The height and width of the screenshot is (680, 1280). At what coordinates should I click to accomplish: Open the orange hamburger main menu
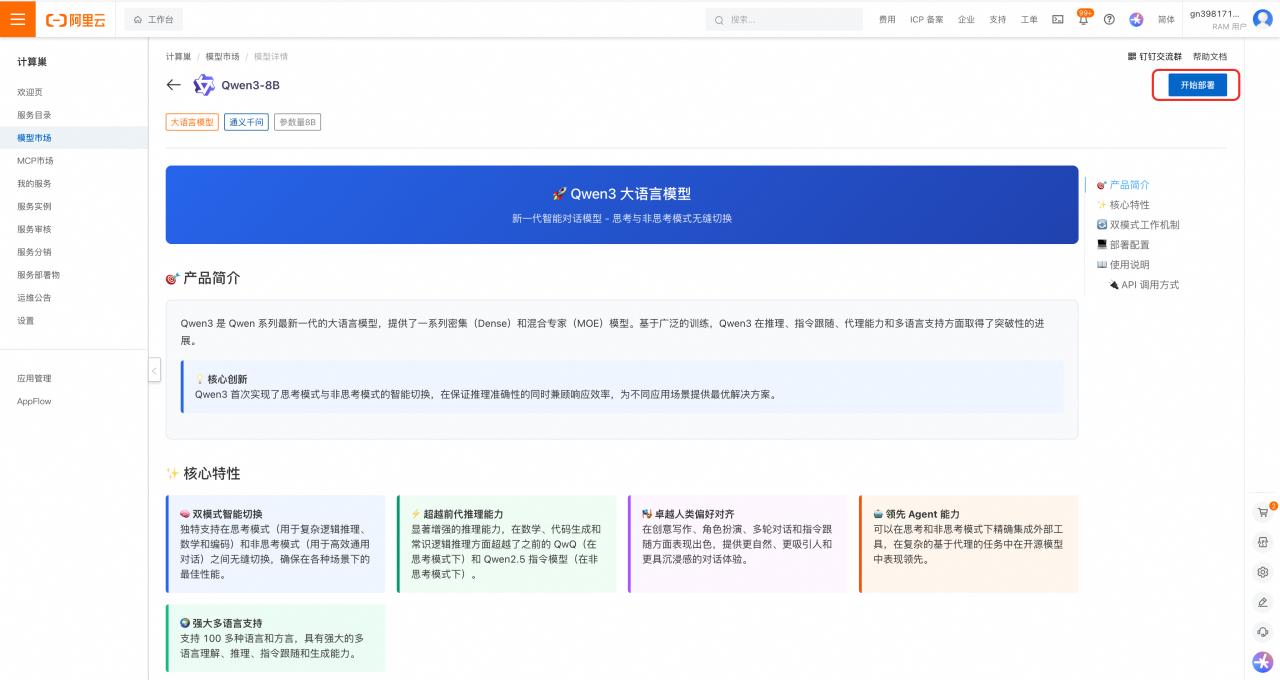click(x=18, y=19)
